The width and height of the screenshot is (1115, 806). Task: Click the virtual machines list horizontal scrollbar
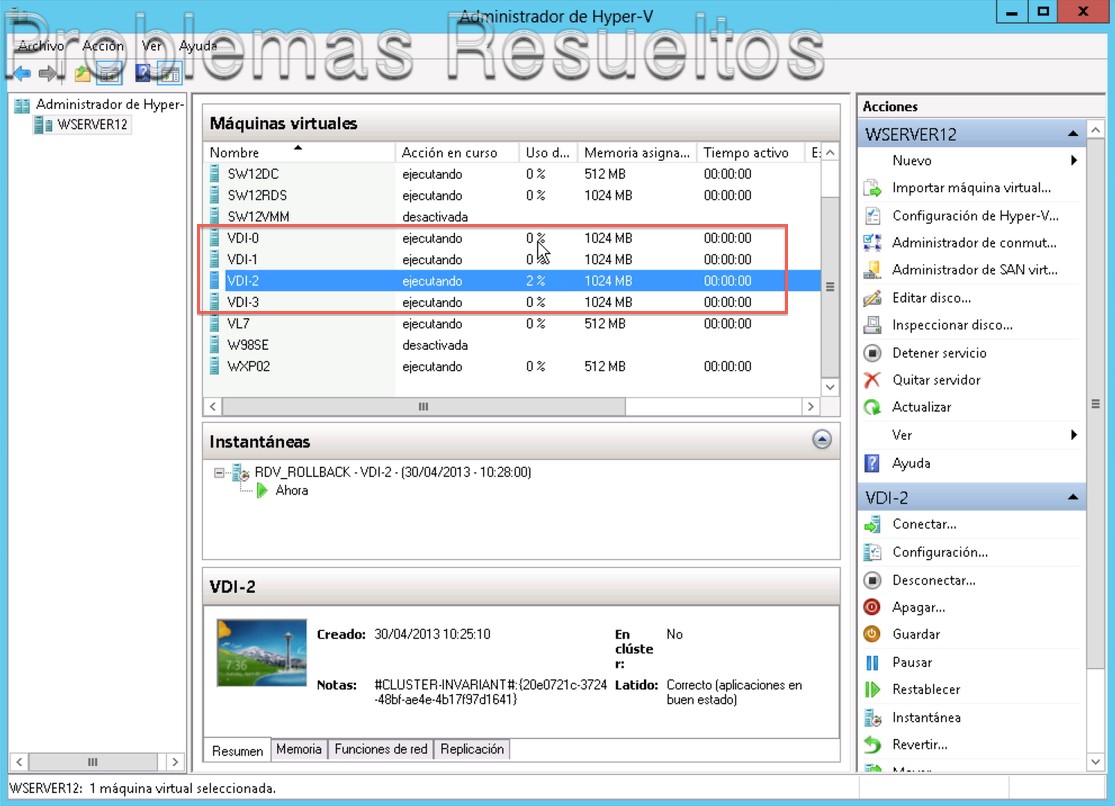coord(424,407)
